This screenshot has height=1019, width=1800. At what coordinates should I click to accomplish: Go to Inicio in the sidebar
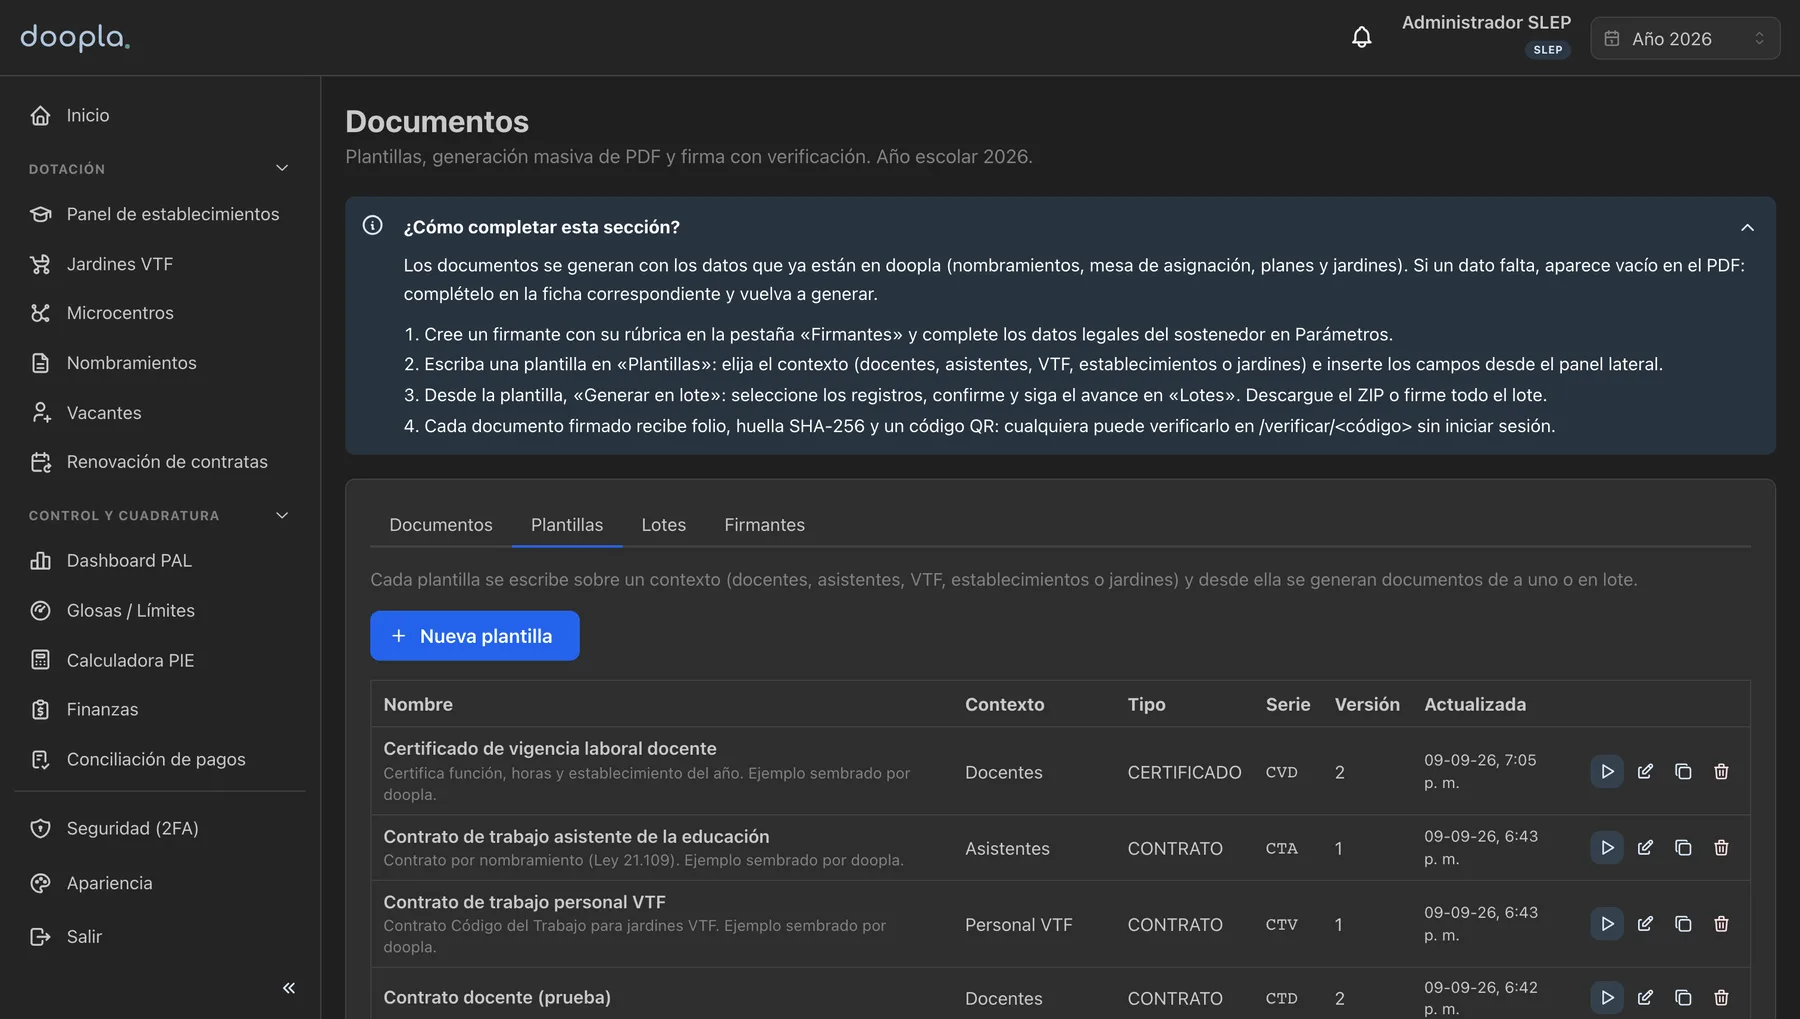(160, 116)
